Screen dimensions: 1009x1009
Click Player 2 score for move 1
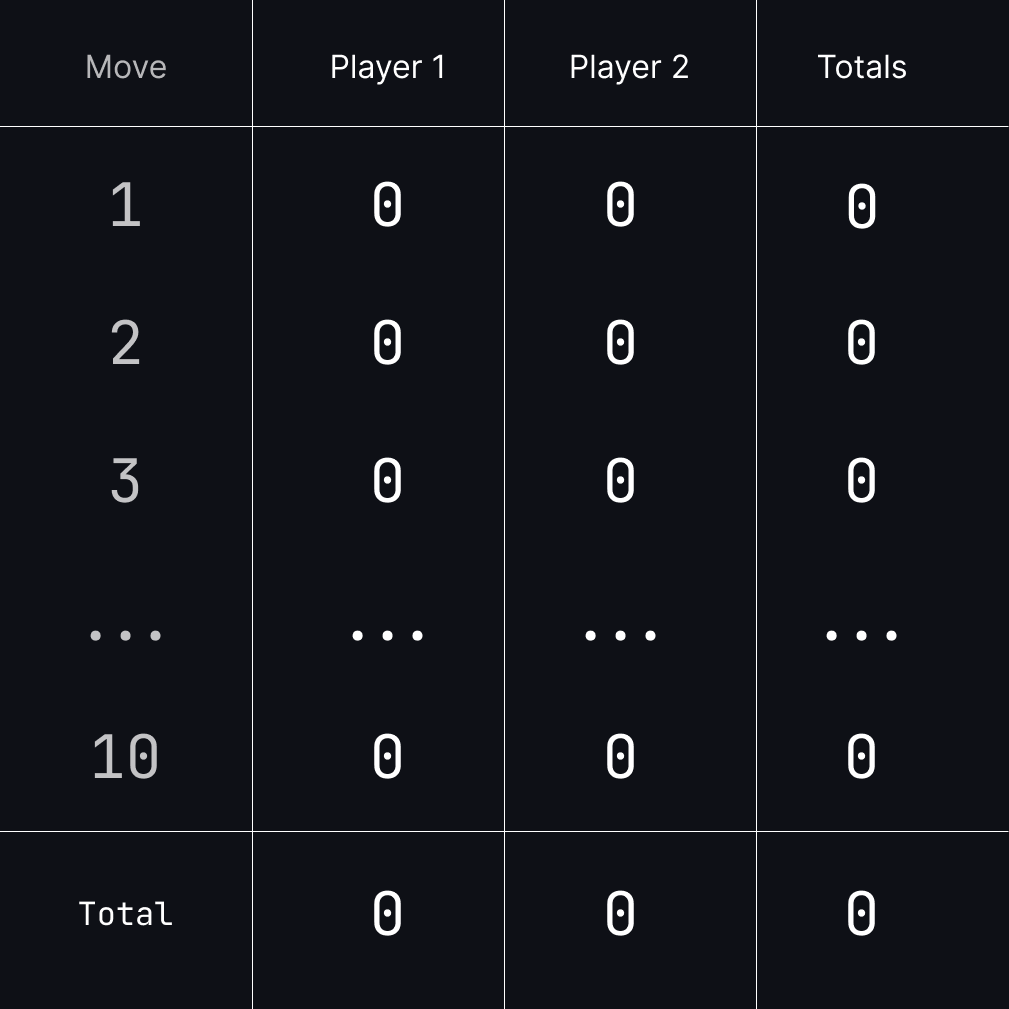[620, 206]
